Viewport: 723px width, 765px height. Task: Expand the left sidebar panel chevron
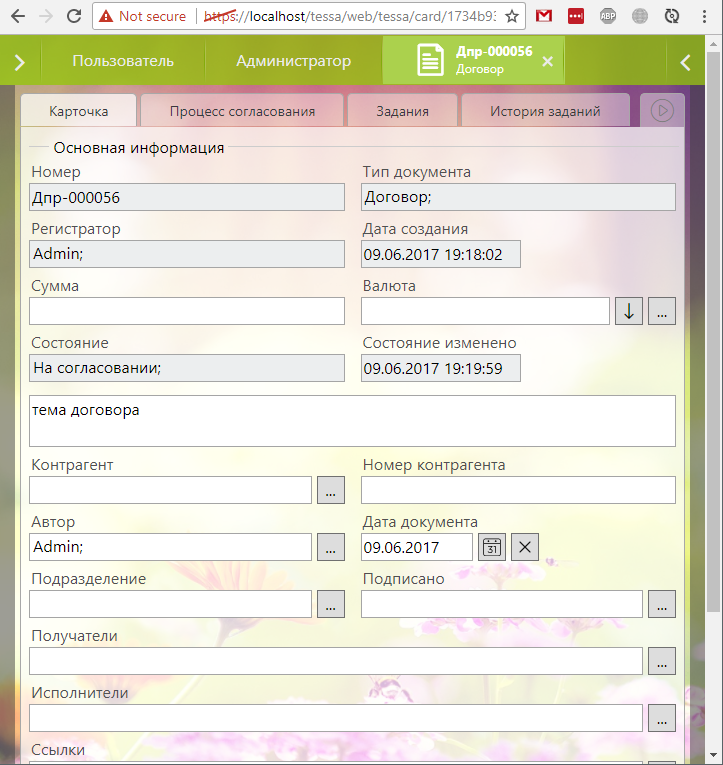point(19,62)
